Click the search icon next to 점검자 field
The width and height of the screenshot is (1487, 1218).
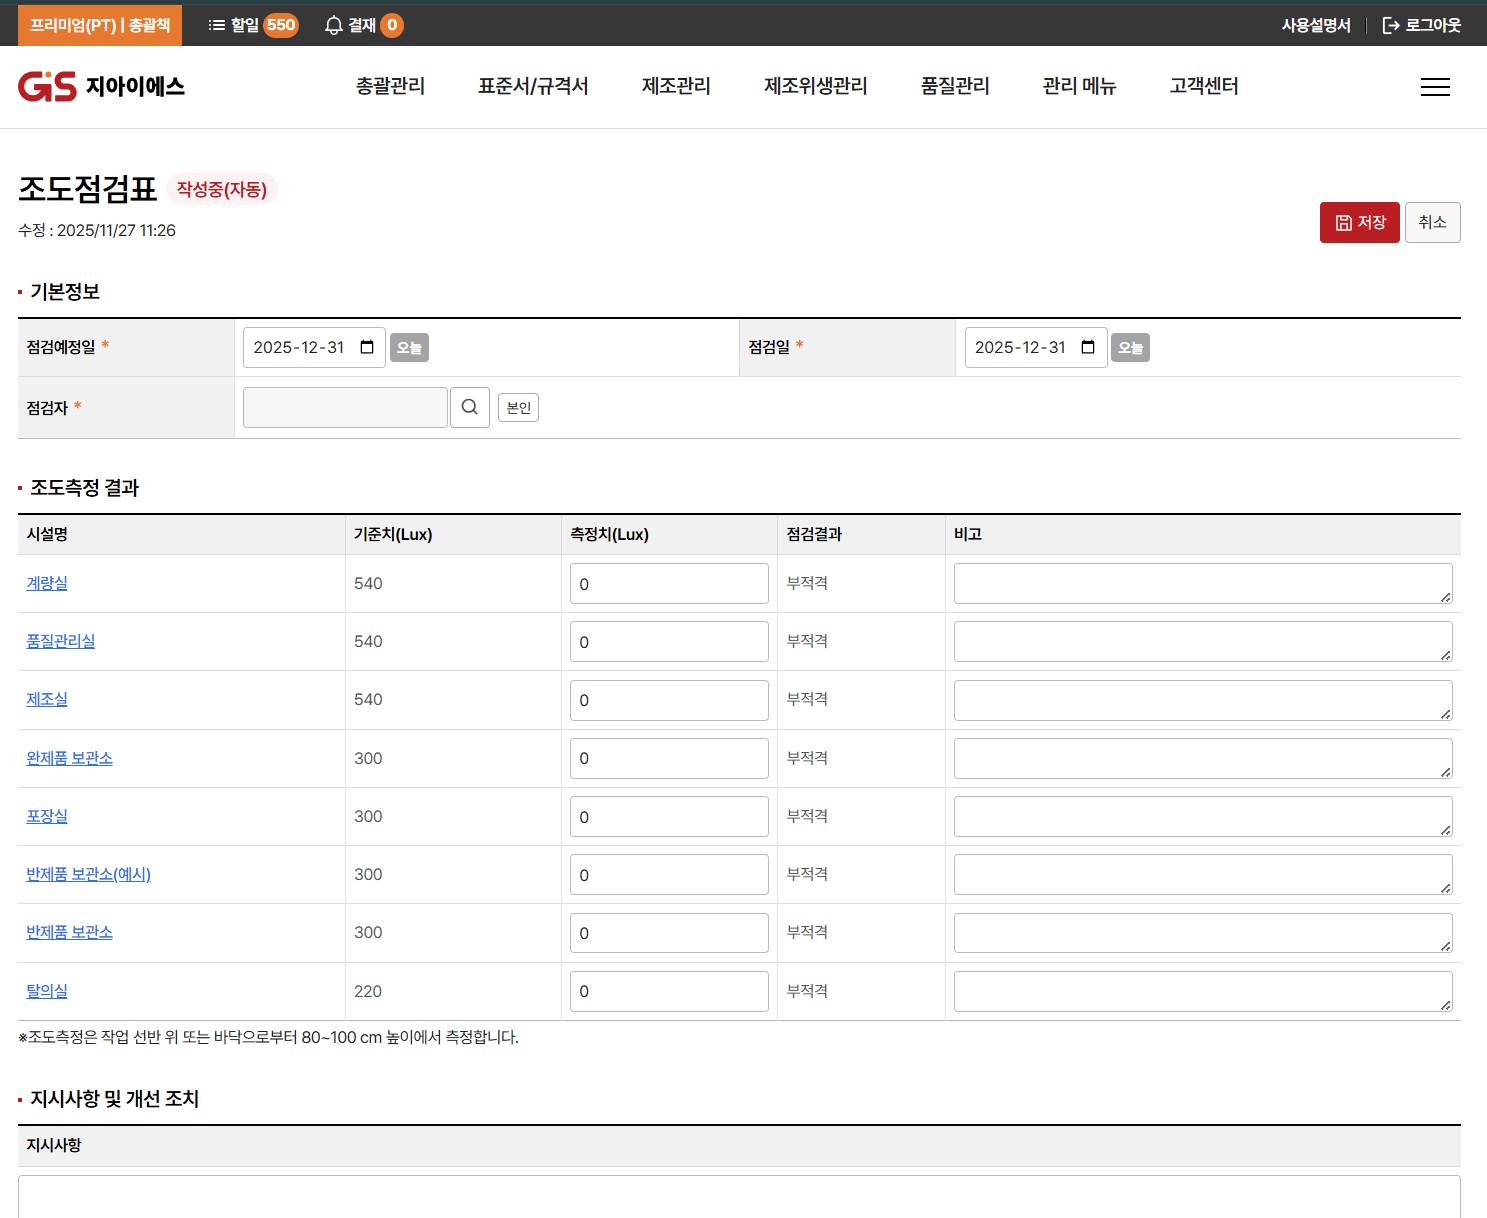[x=470, y=407]
